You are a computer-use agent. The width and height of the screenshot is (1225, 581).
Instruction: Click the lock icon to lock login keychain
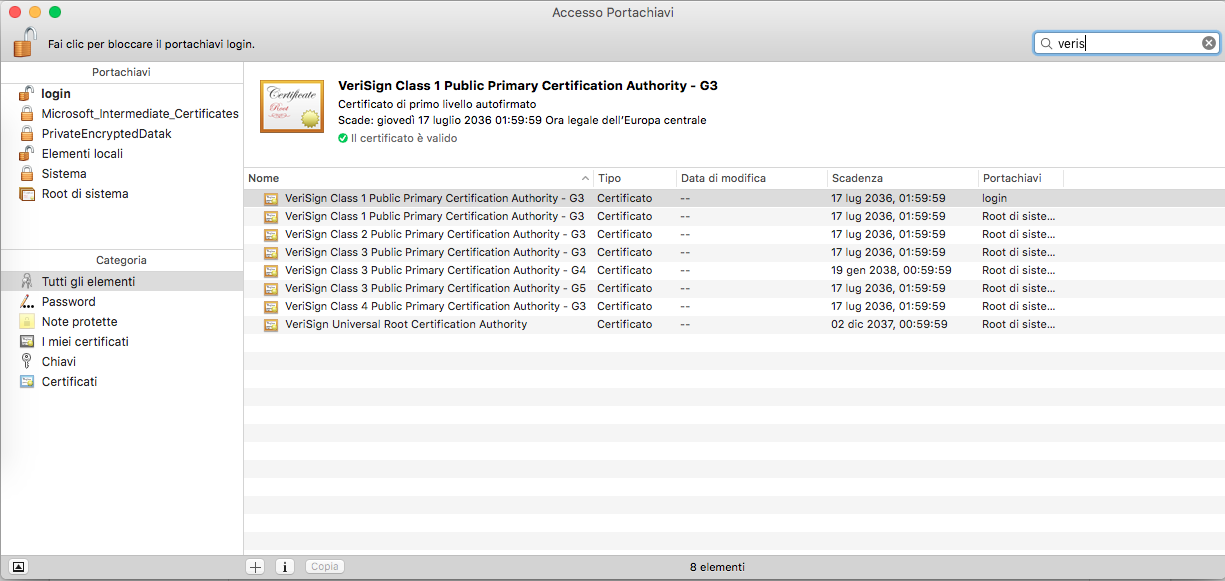pos(25,43)
